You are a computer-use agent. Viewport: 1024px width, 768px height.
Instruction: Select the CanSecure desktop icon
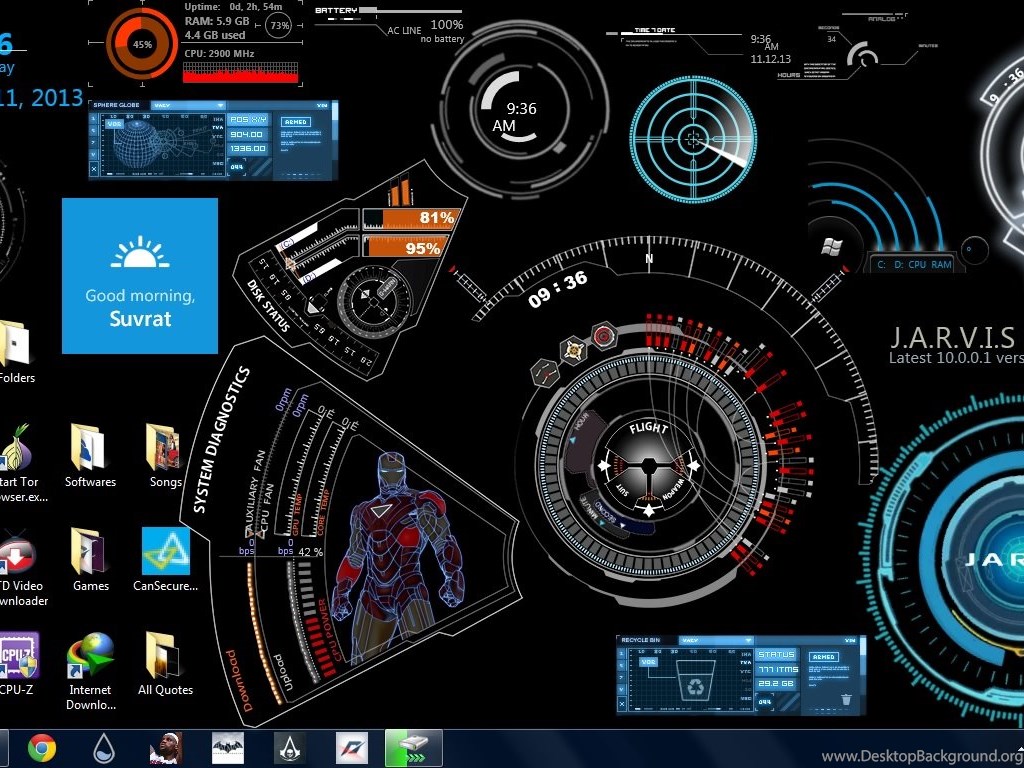click(x=165, y=560)
